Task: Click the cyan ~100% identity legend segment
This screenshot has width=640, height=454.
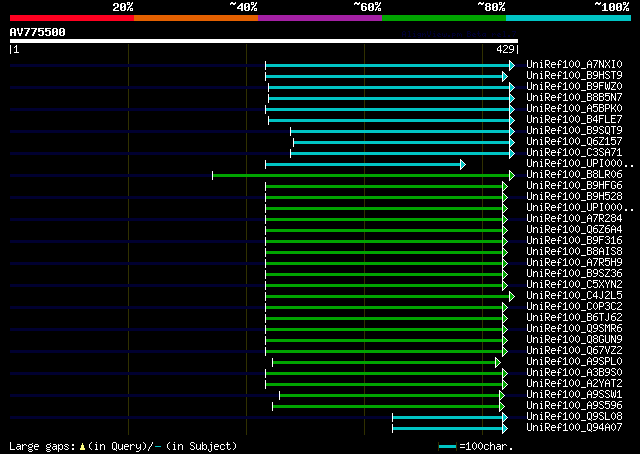Action: (x=569, y=18)
